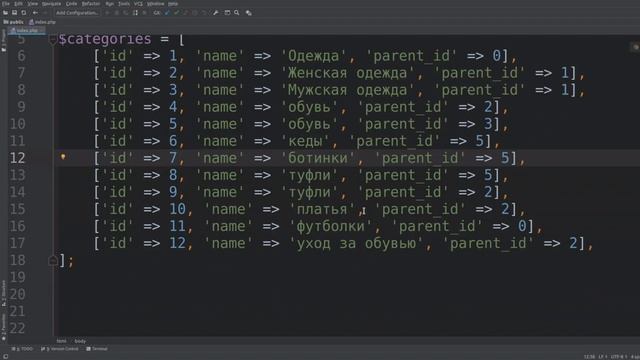Image resolution: width=640 pixels, height=360 pixels.
Task: Open the Version Control tool window
Action: coord(60,349)
